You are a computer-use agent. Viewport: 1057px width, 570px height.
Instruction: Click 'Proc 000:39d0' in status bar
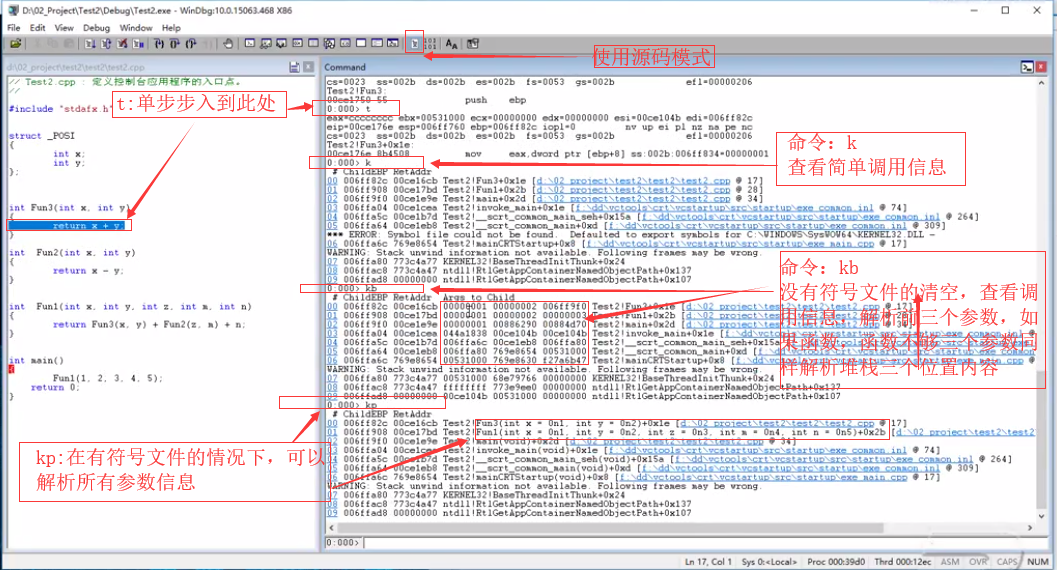click(836, 561)
